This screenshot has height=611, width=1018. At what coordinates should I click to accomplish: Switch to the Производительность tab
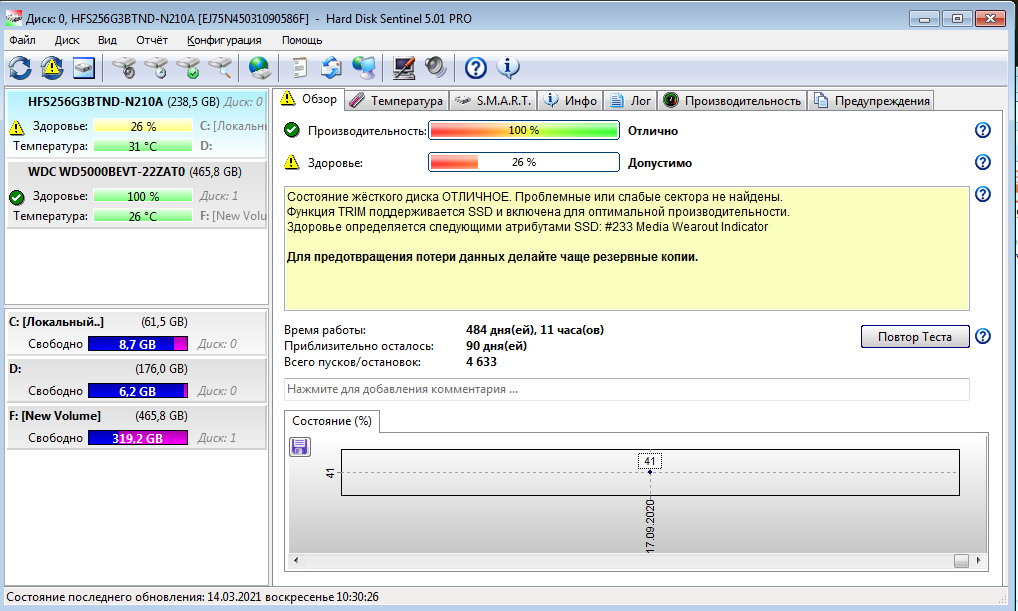[732, 101]
